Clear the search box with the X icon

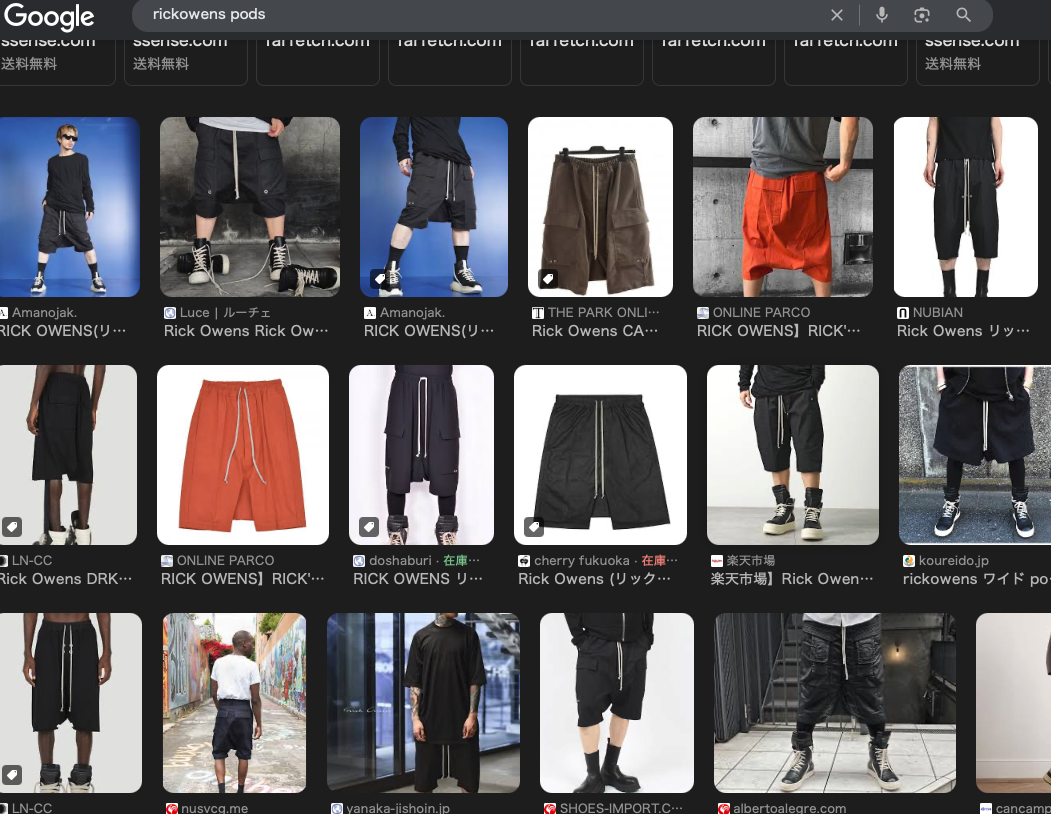click(837, 15)
